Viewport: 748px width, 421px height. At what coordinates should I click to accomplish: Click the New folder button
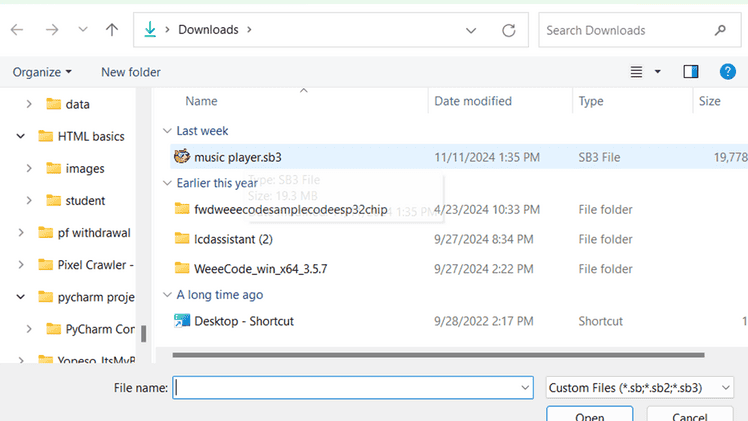[x=131, y=72]
